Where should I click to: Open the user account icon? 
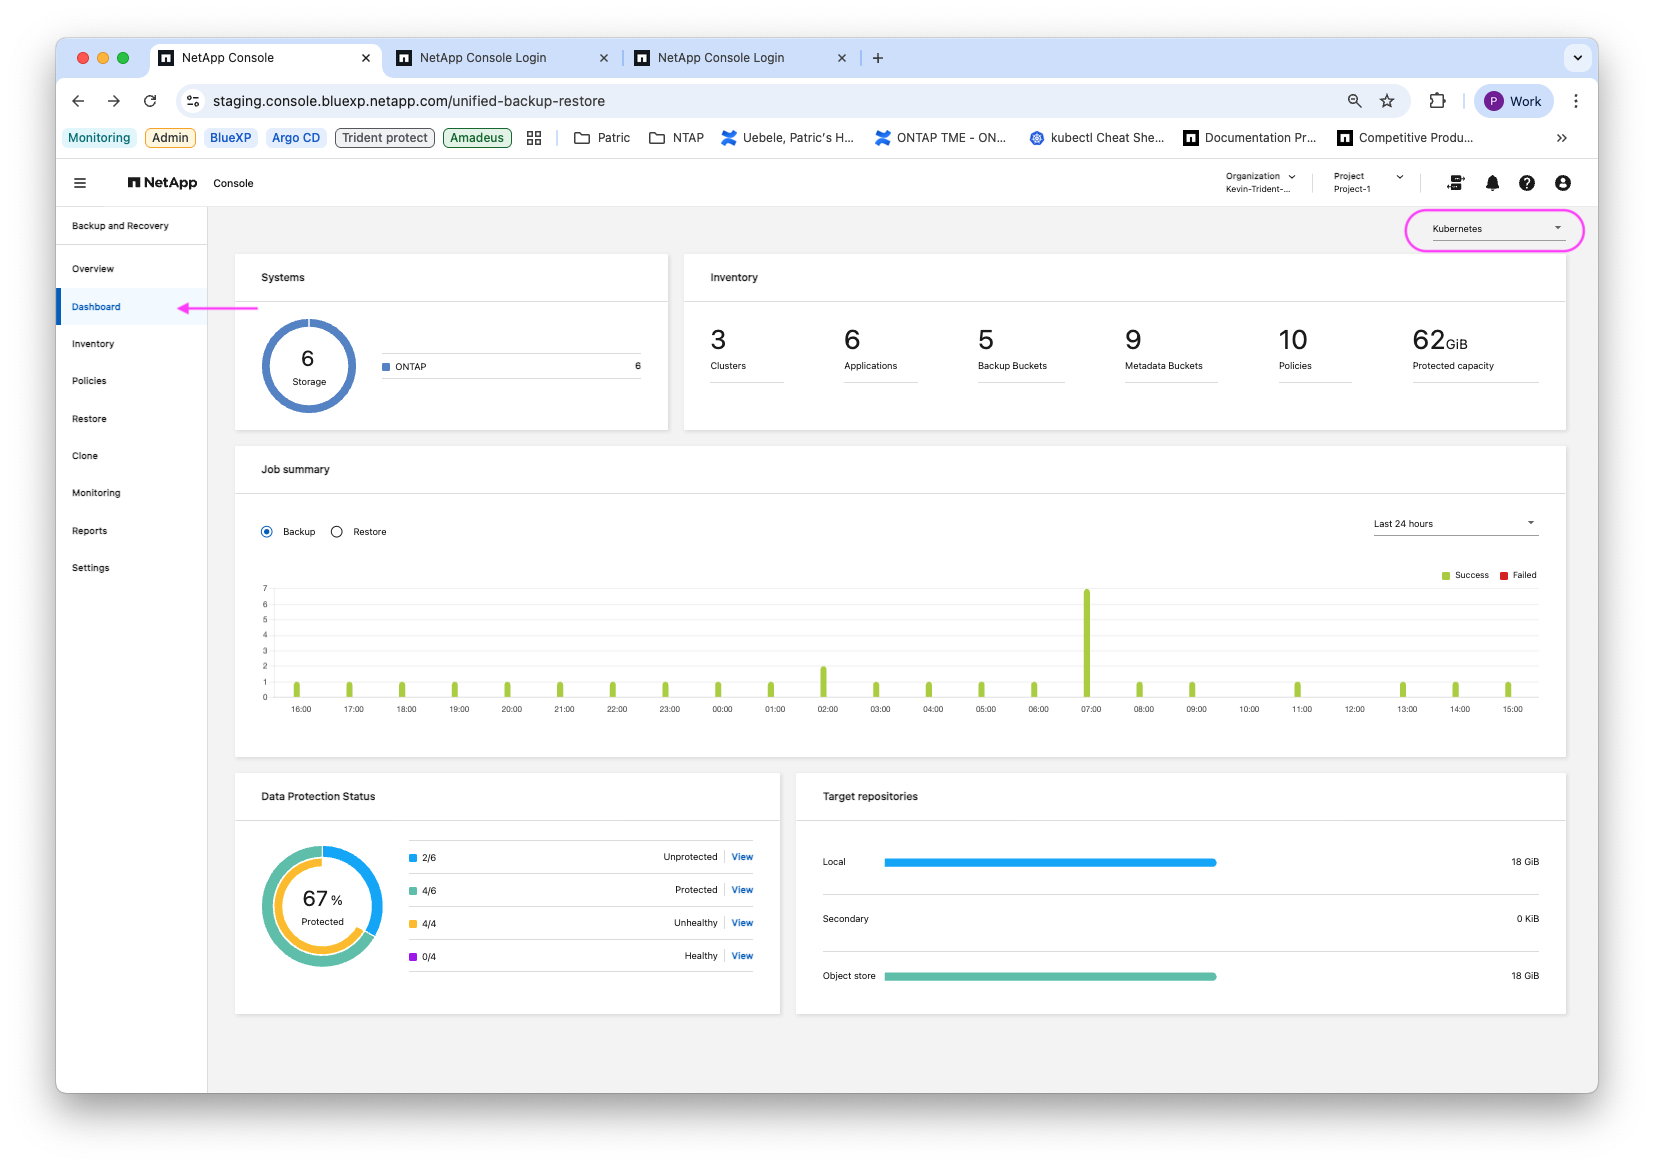pyautogui.click(x=1563, y=183)
